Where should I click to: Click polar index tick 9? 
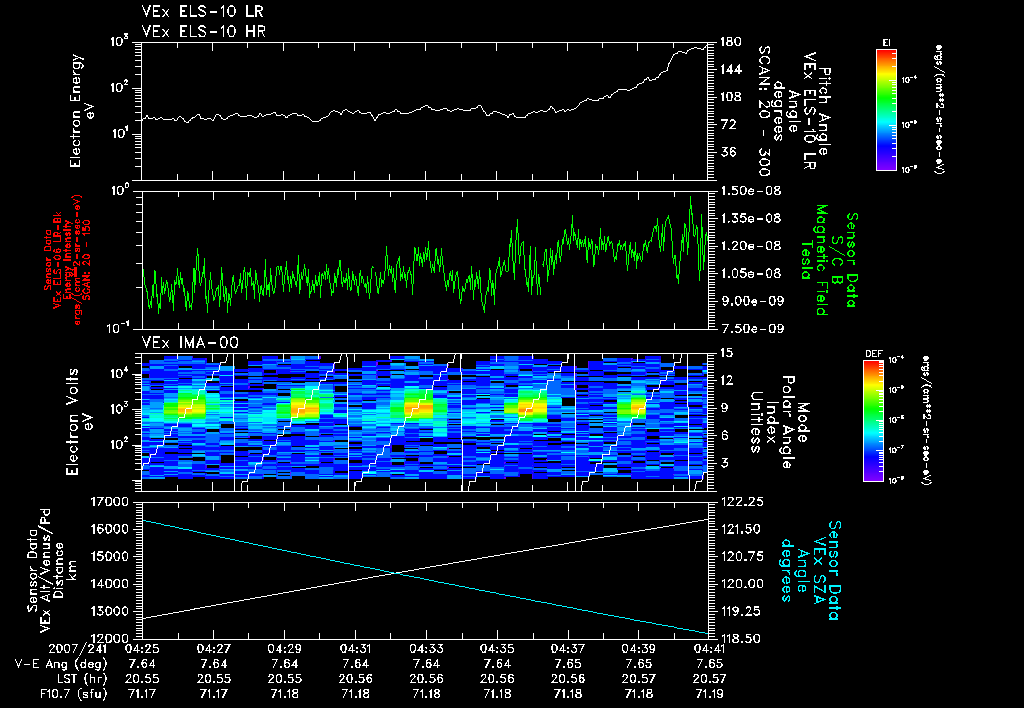tap(723, 408)
